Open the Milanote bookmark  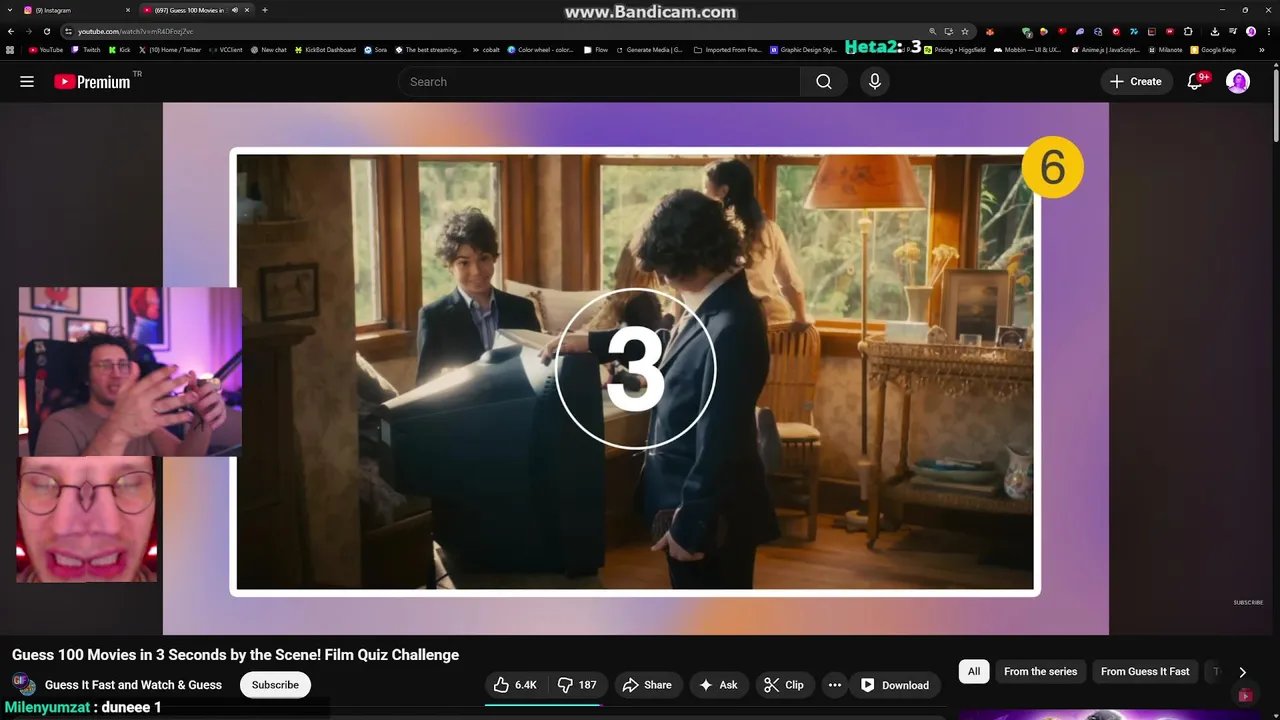click(1165, 49)
